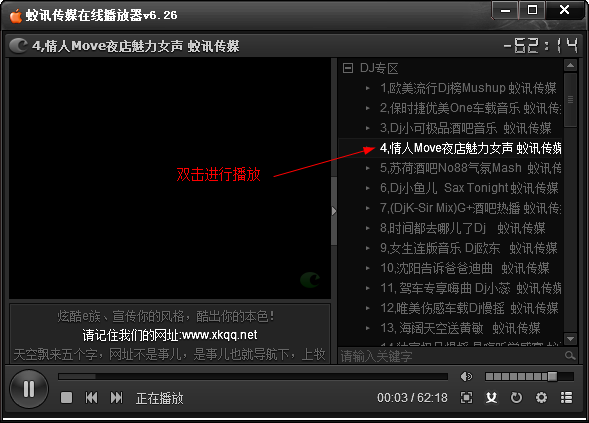Skip to the previous track

tap(91, 397)
